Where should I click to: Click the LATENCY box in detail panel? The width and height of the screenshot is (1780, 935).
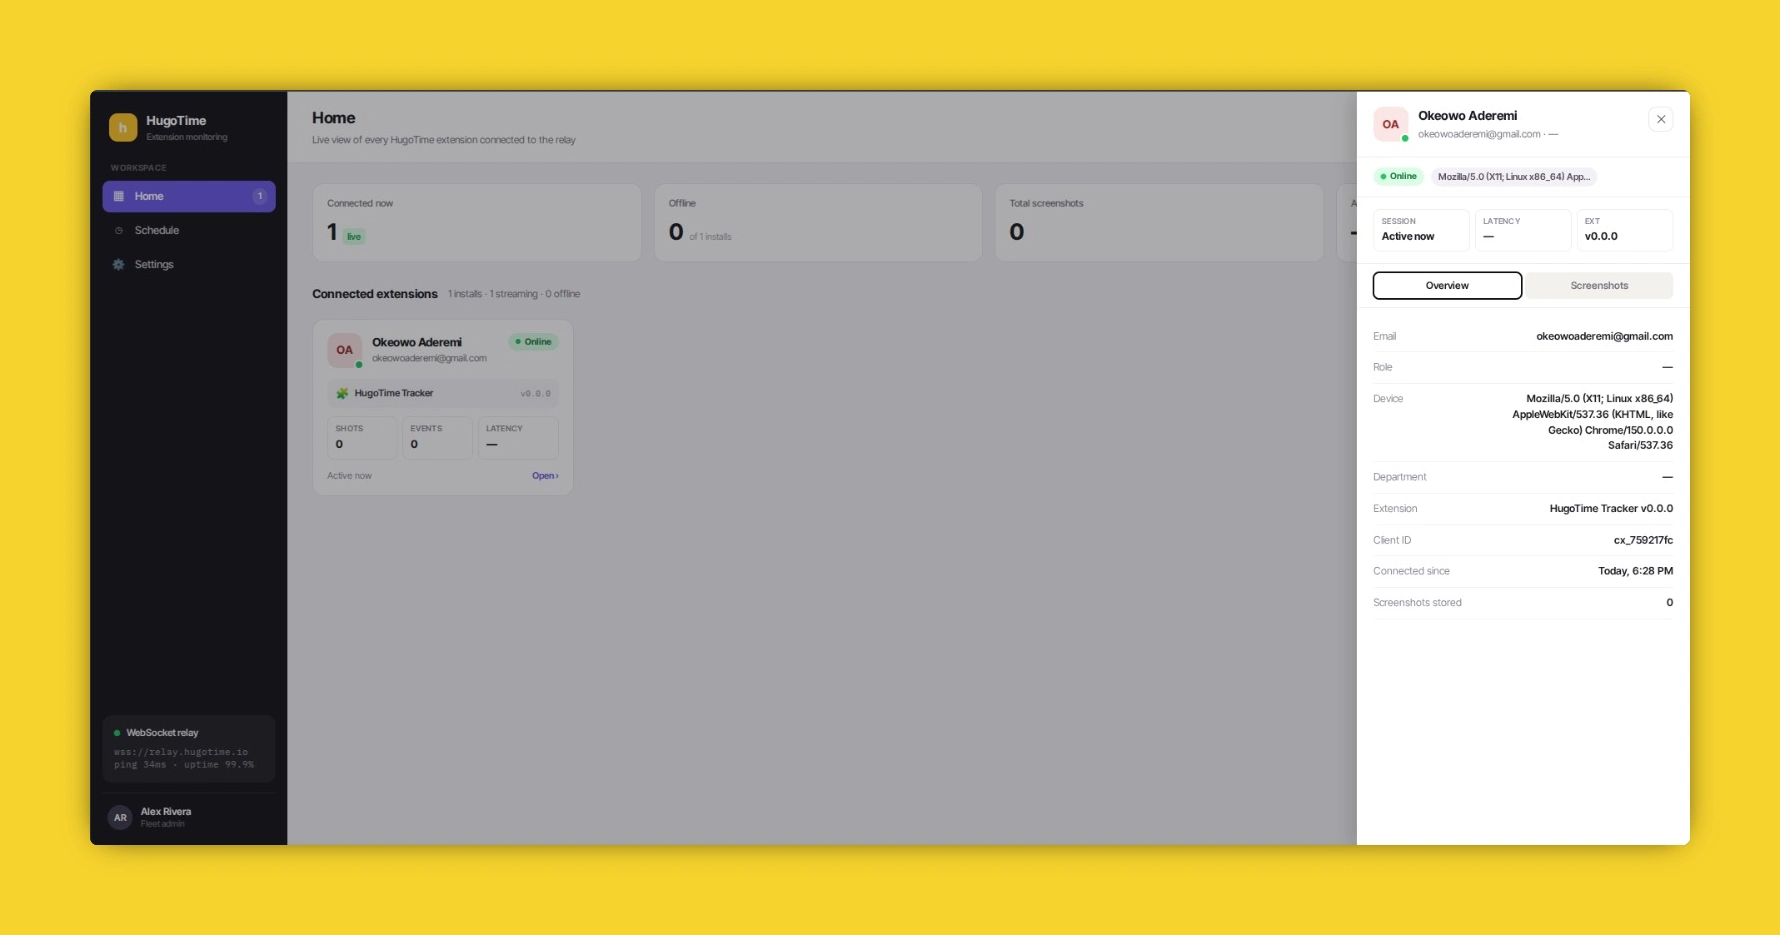point(1523,230)
